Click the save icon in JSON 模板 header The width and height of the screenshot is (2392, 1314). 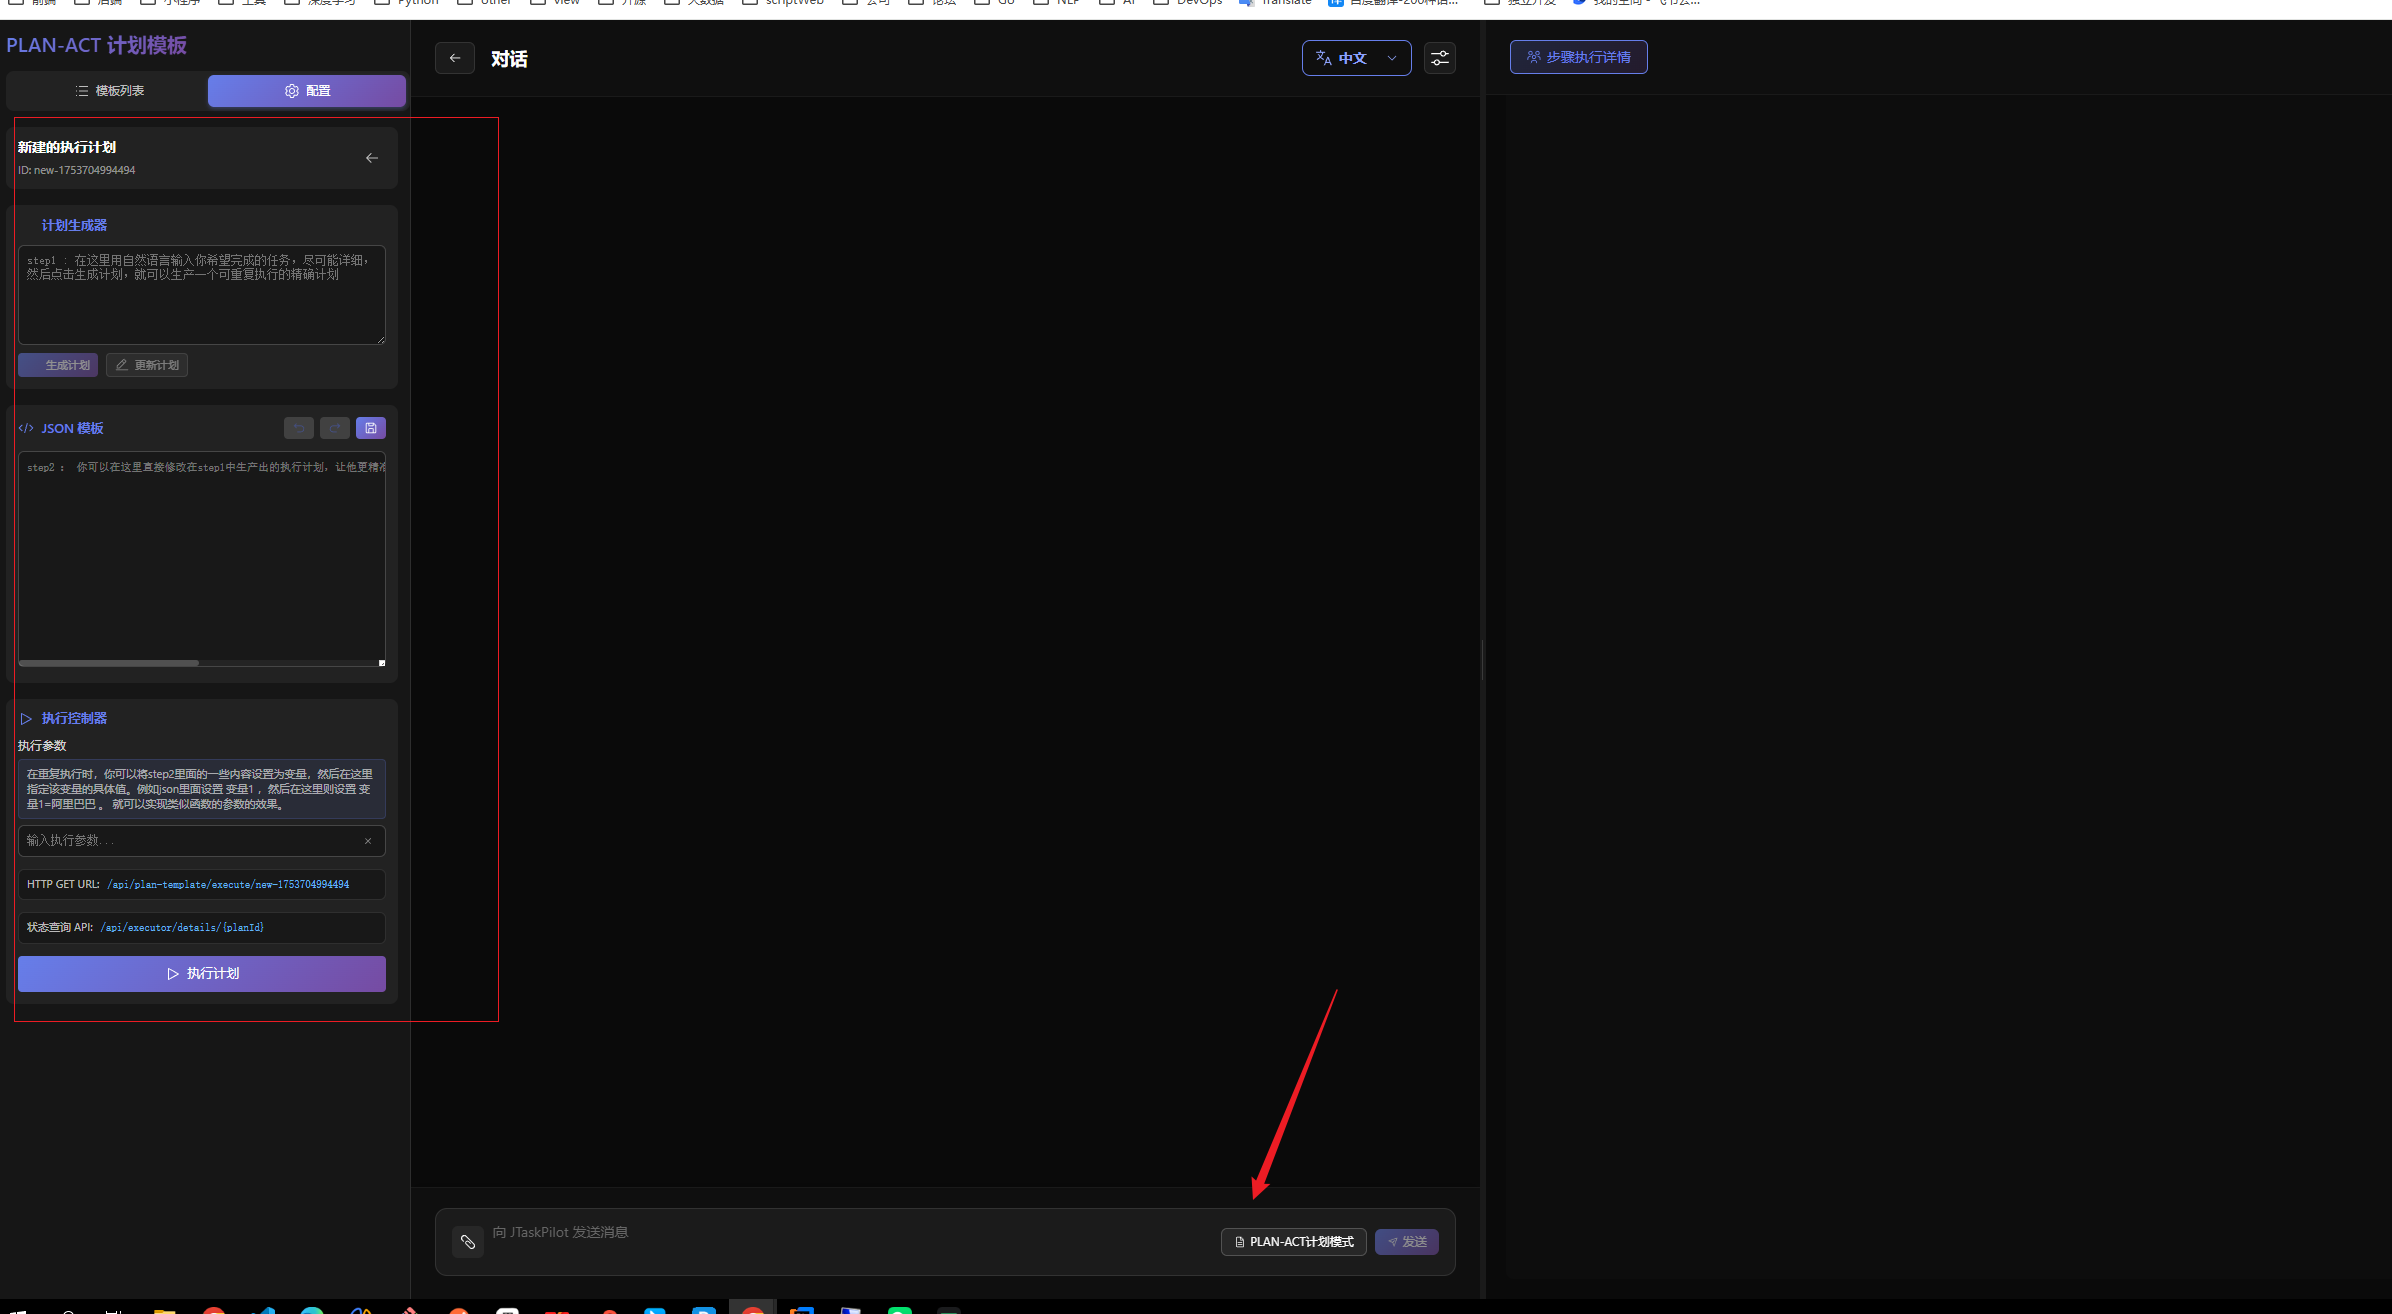[x=370, y=428]
